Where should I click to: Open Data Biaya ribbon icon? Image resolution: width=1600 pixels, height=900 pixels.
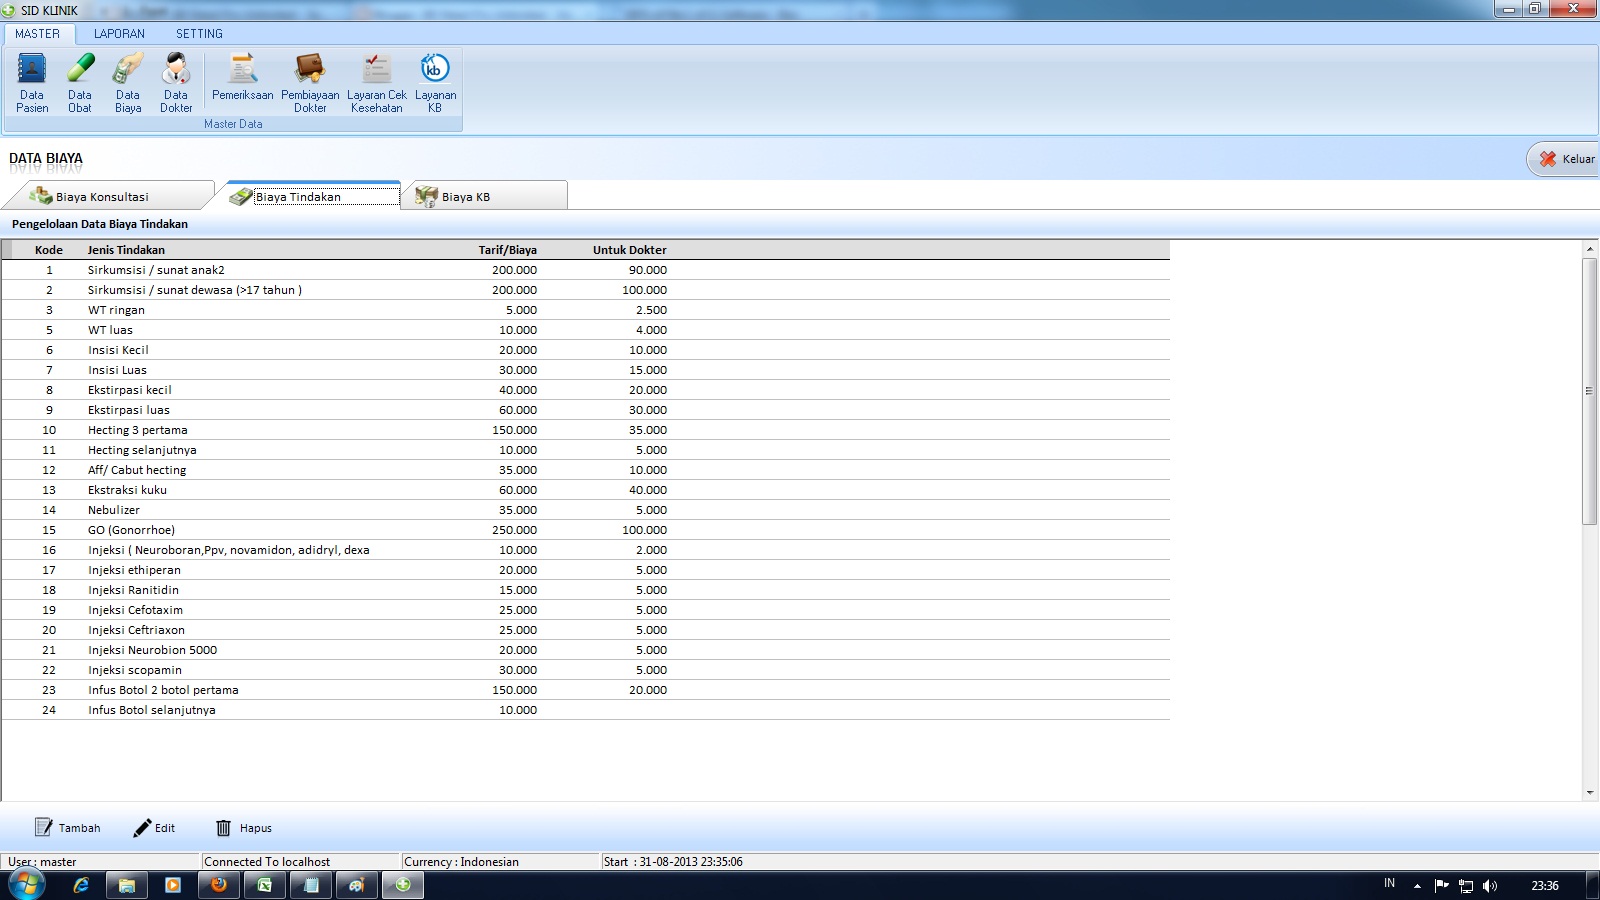[128, 82]
